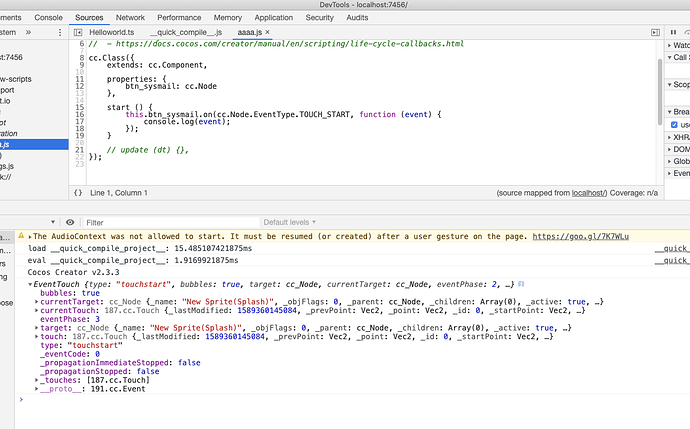Expand the currentTouch property
690x429 pixels.
coord(37,311)
